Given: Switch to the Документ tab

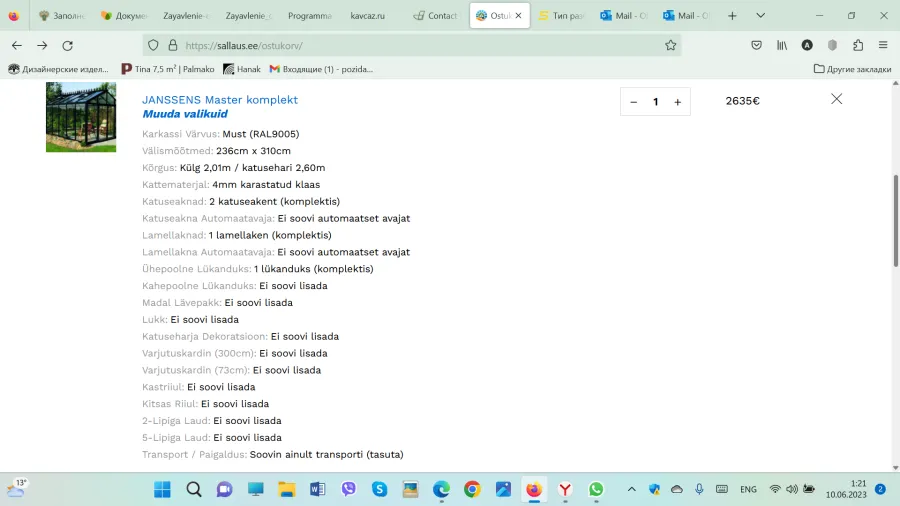Looking at the screenshot, I should click(125, 15).
